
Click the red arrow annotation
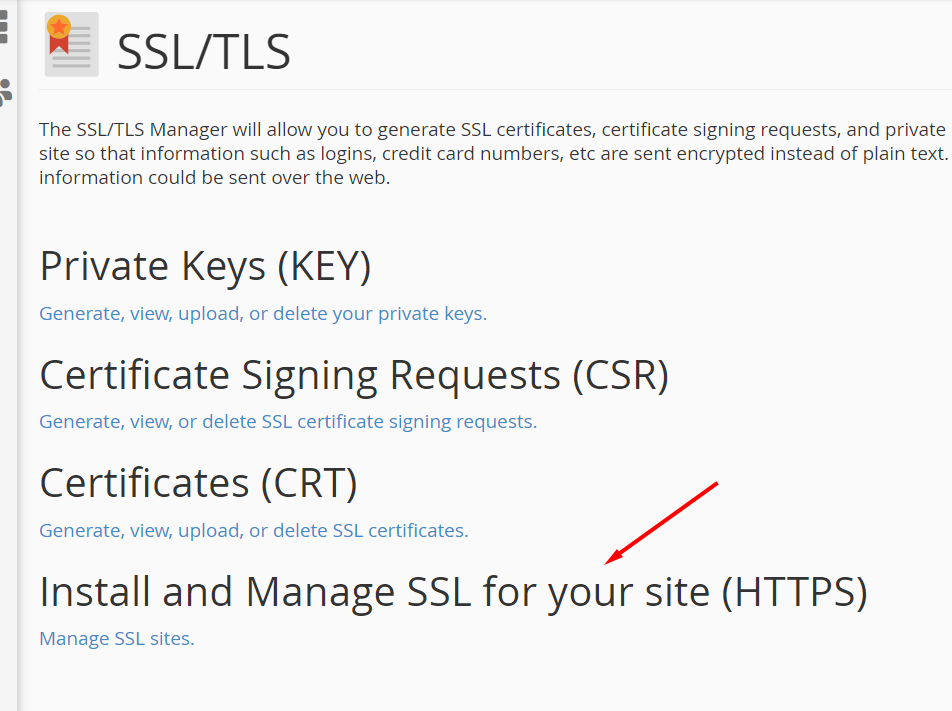(662, 523)
